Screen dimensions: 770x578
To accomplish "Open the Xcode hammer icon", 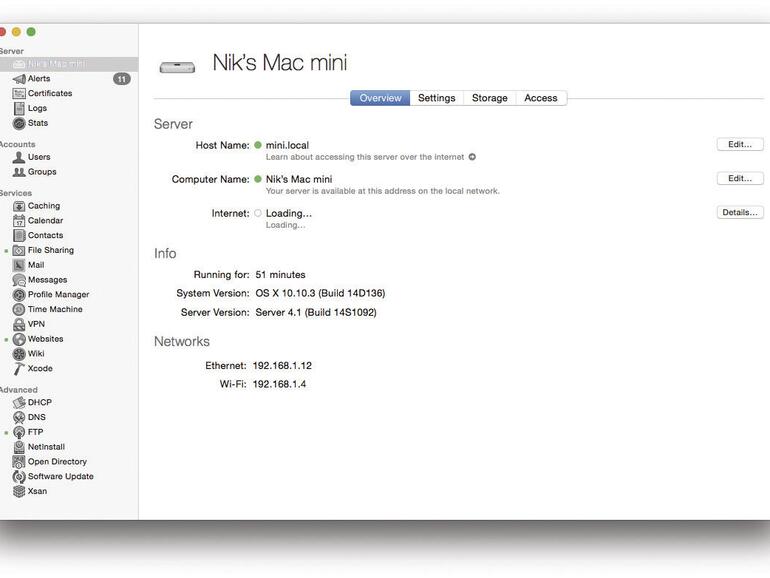I will click(x=19, y=368).
